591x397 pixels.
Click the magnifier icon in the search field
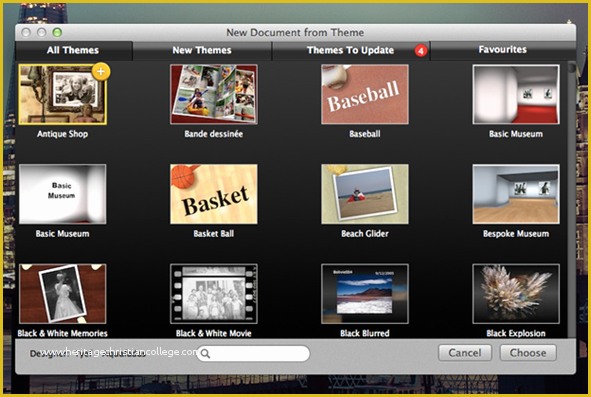205,353
